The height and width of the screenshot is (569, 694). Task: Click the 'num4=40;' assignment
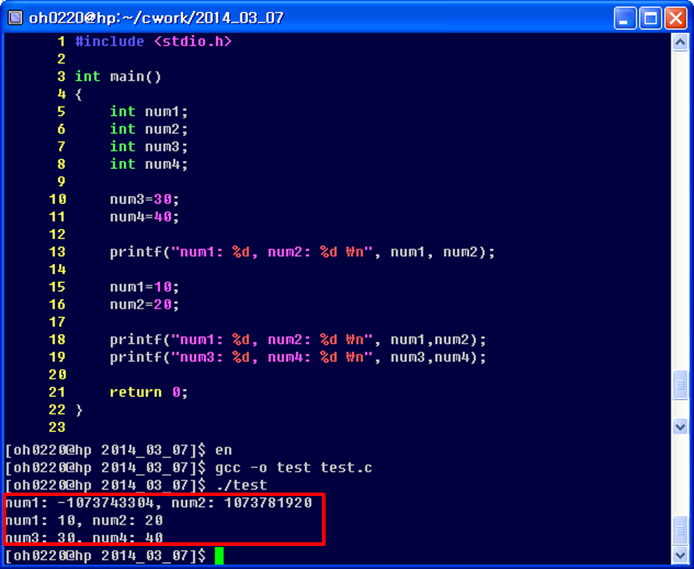click(144, 217)
